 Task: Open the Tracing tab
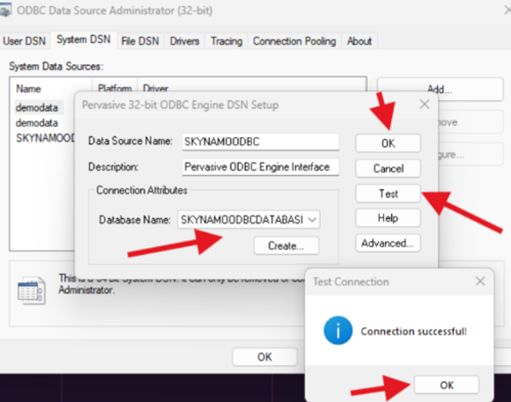[226, 41]
